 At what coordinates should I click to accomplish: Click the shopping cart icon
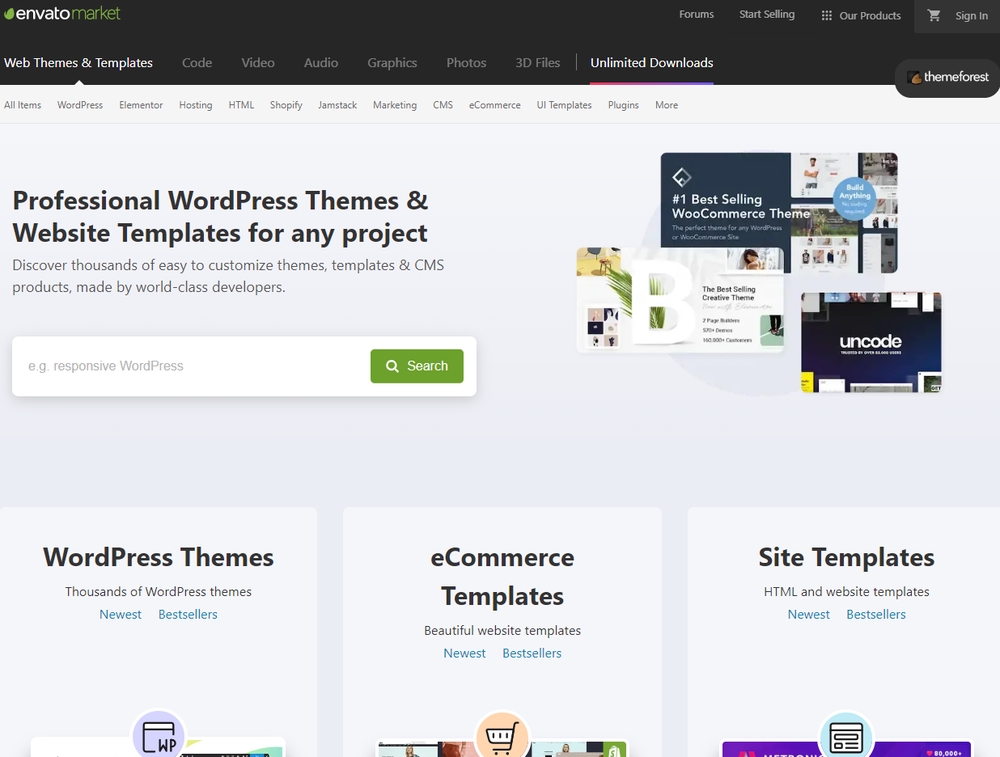point(934,16)
